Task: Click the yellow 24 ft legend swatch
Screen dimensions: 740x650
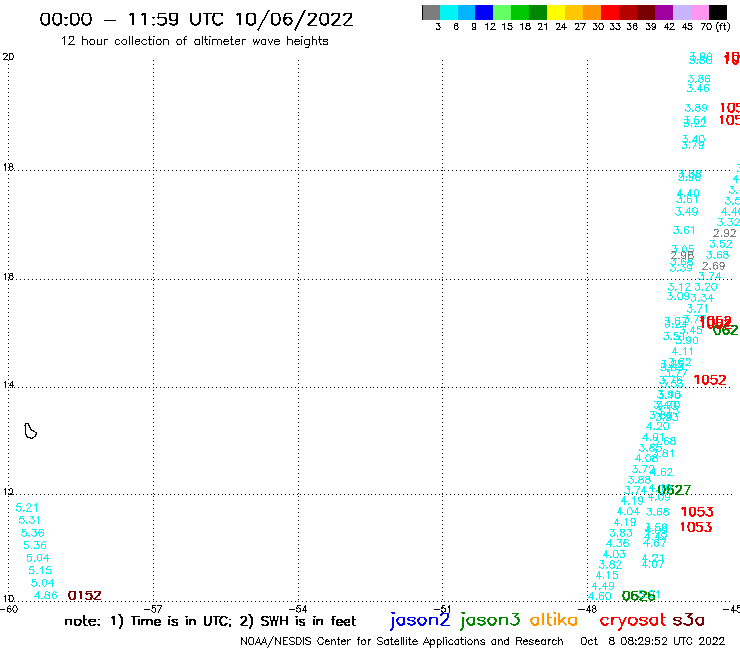Action: click(x=556, y=12)
